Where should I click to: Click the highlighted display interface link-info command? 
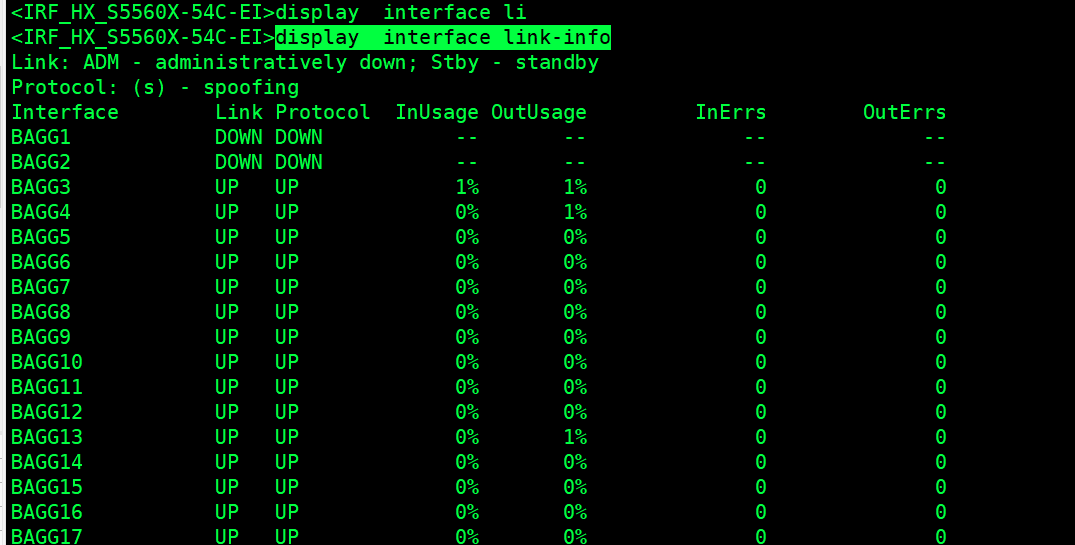coord(443,38)
